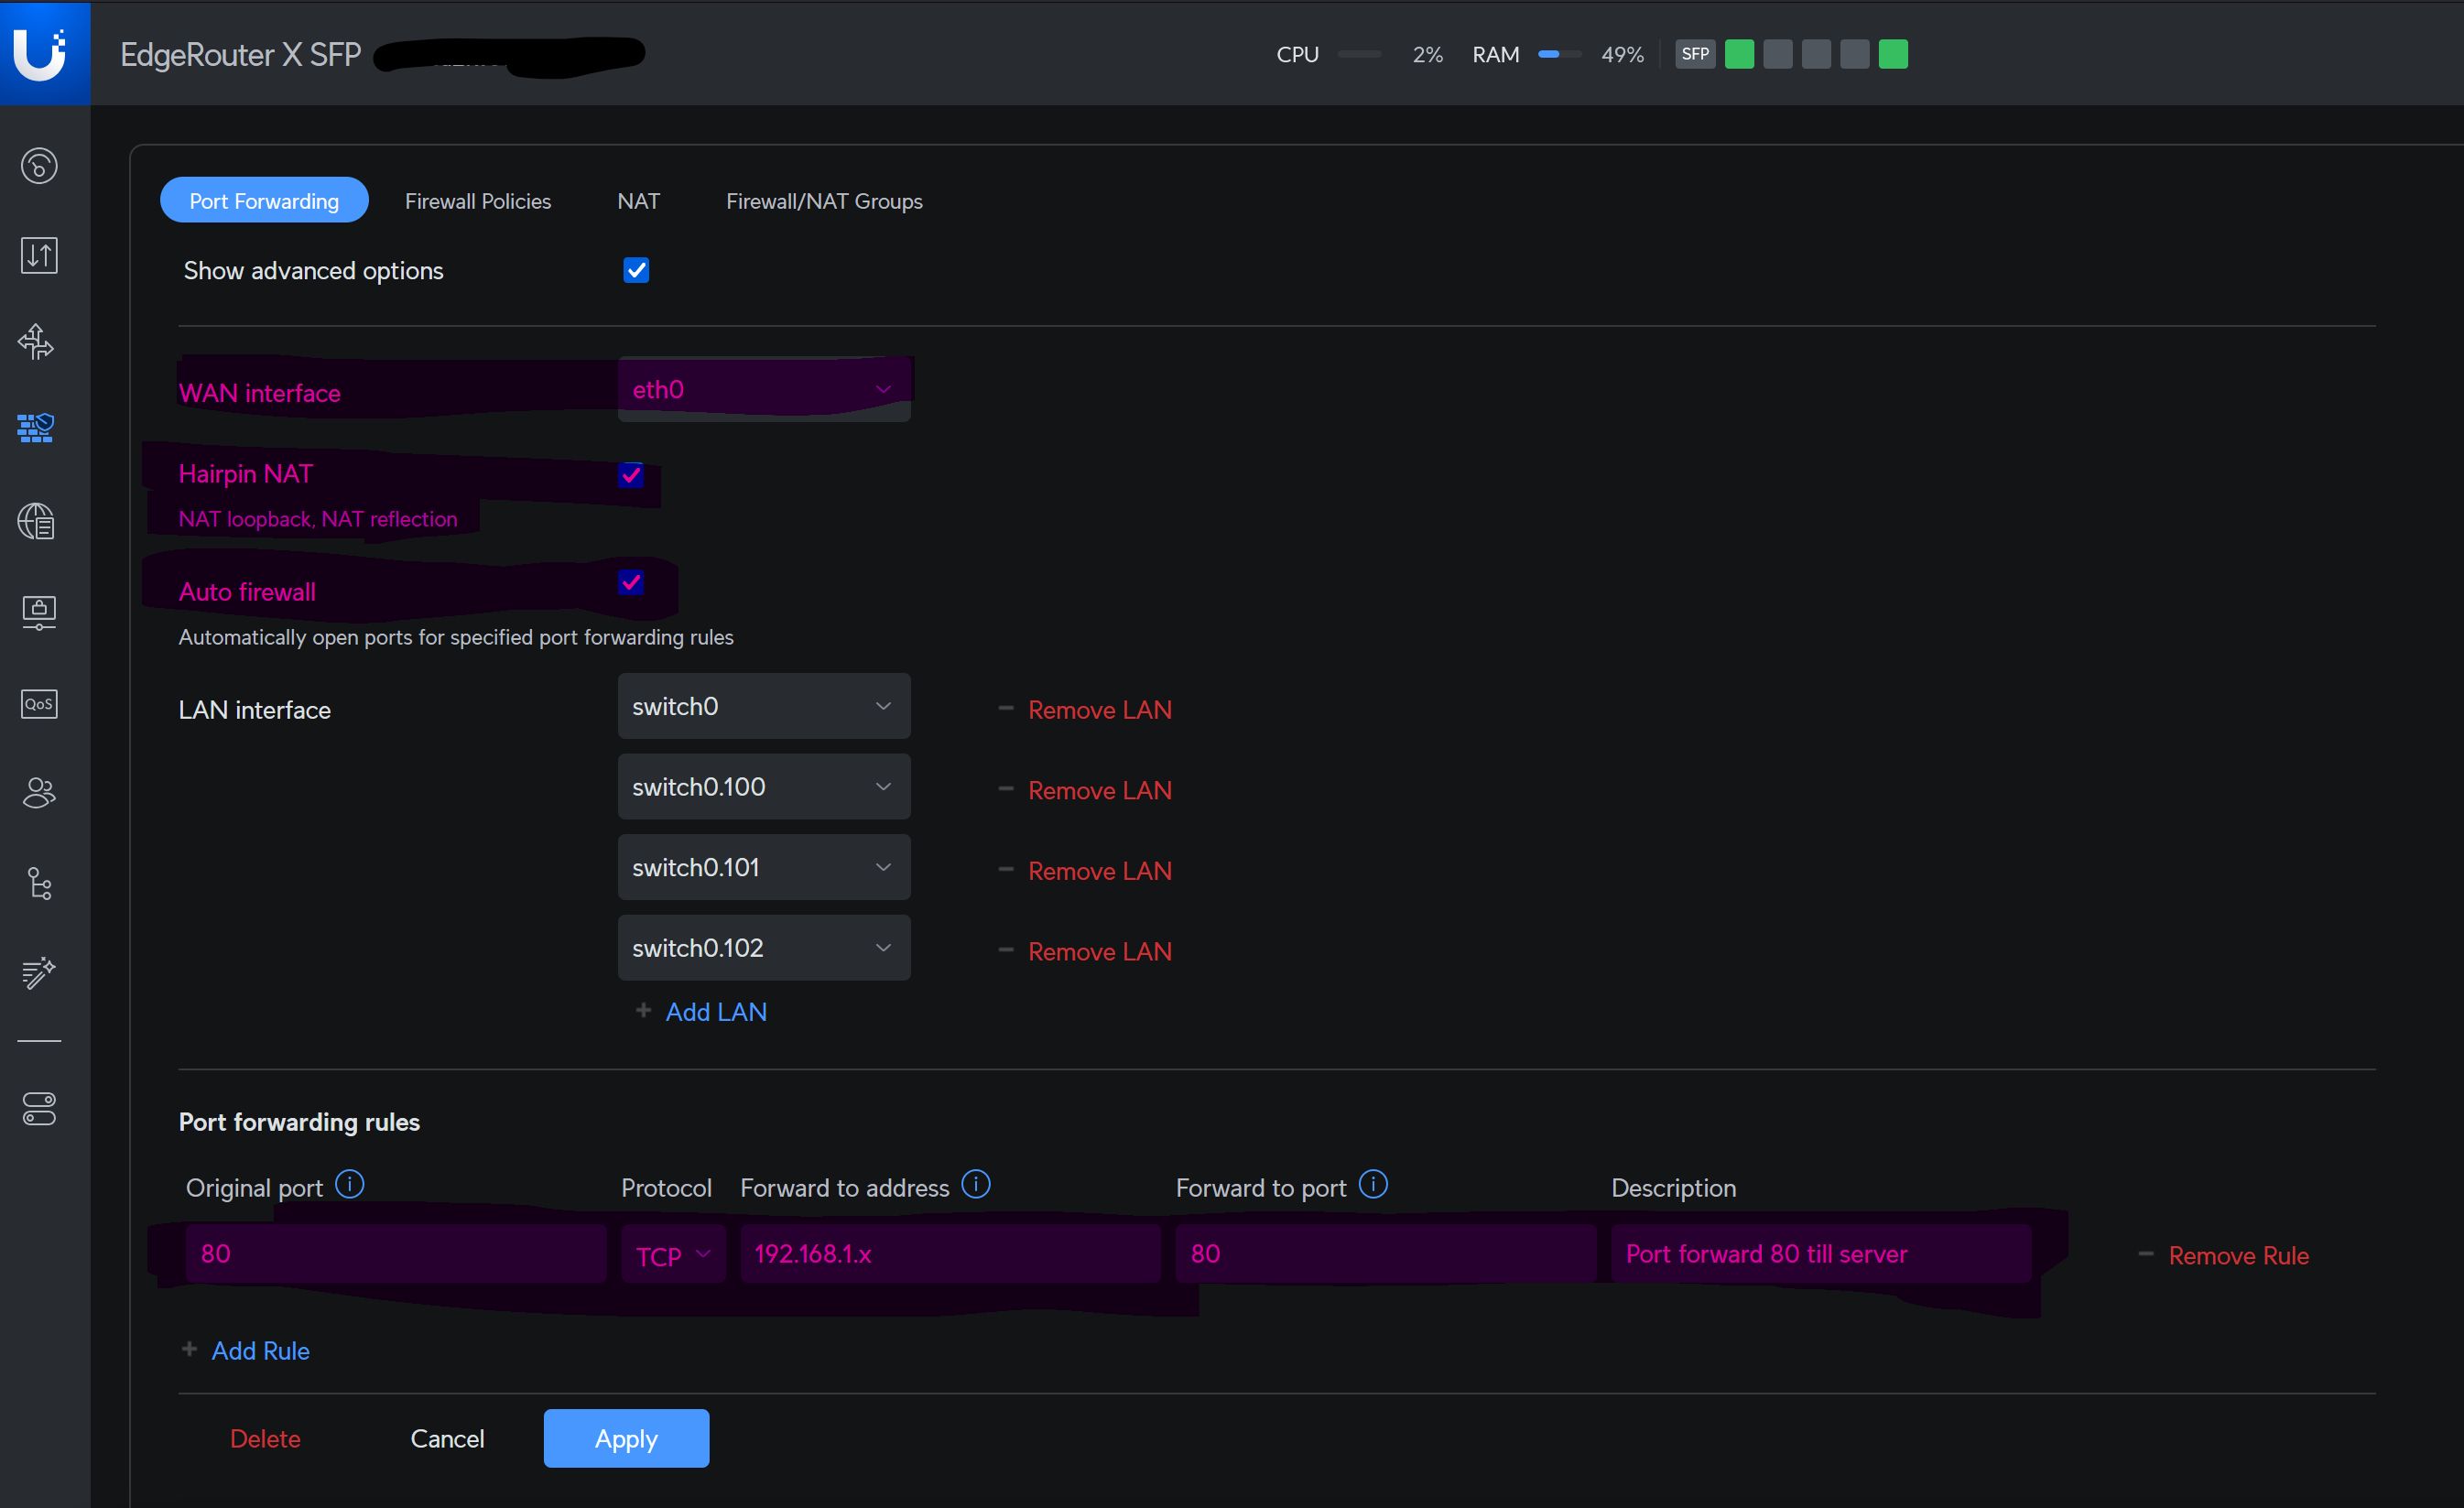The height and width of the screenshot is (1508, 2464).
Task: Click Add LAN
Action: coord(702,1012)
